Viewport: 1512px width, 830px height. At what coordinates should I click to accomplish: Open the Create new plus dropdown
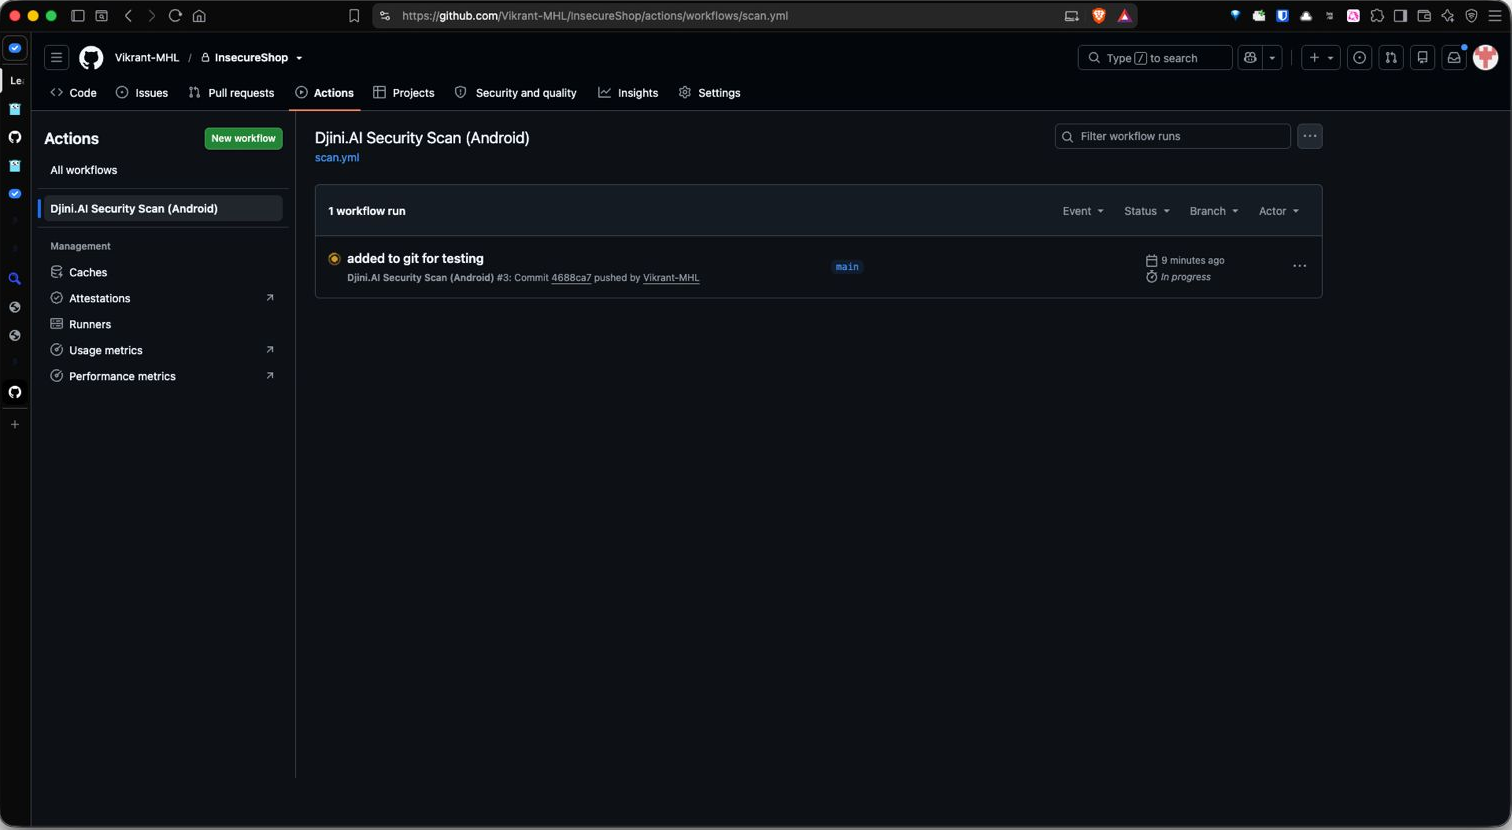coord(1321,58)
